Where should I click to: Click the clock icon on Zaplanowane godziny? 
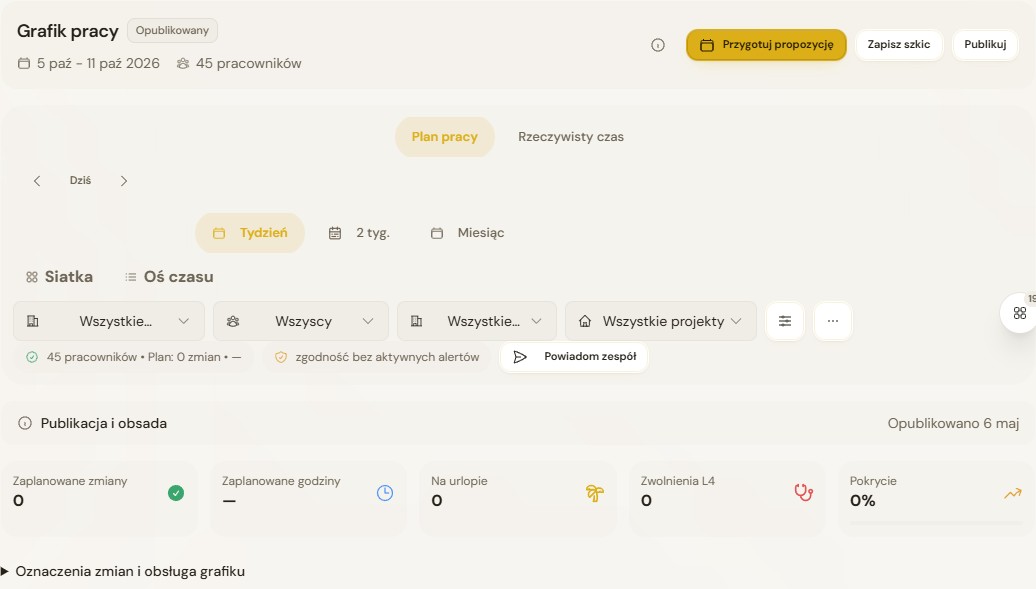(385, 493)
